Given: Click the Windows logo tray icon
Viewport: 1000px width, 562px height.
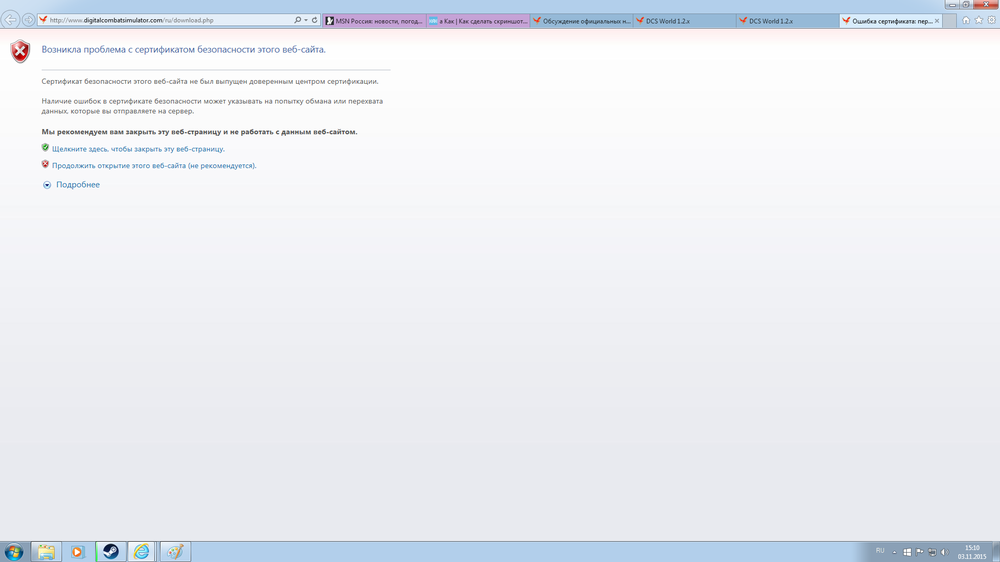Looking at the screenshot, I should [907, 552].
